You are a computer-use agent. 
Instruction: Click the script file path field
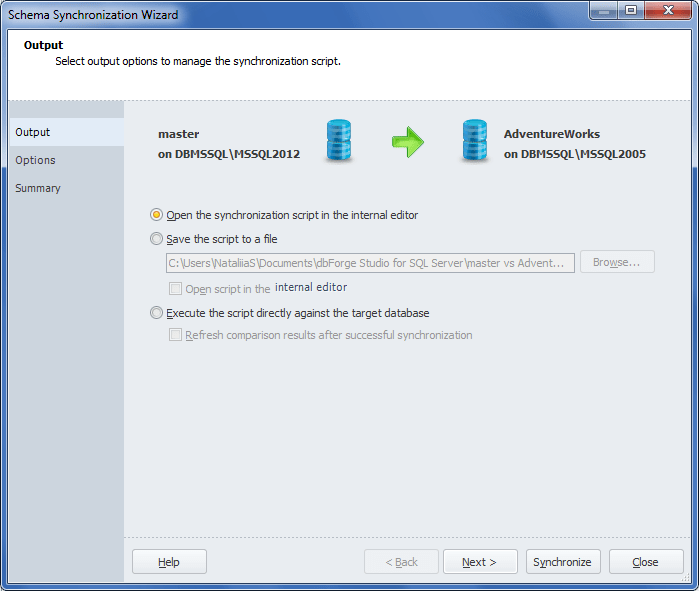(x=370, y=263)
